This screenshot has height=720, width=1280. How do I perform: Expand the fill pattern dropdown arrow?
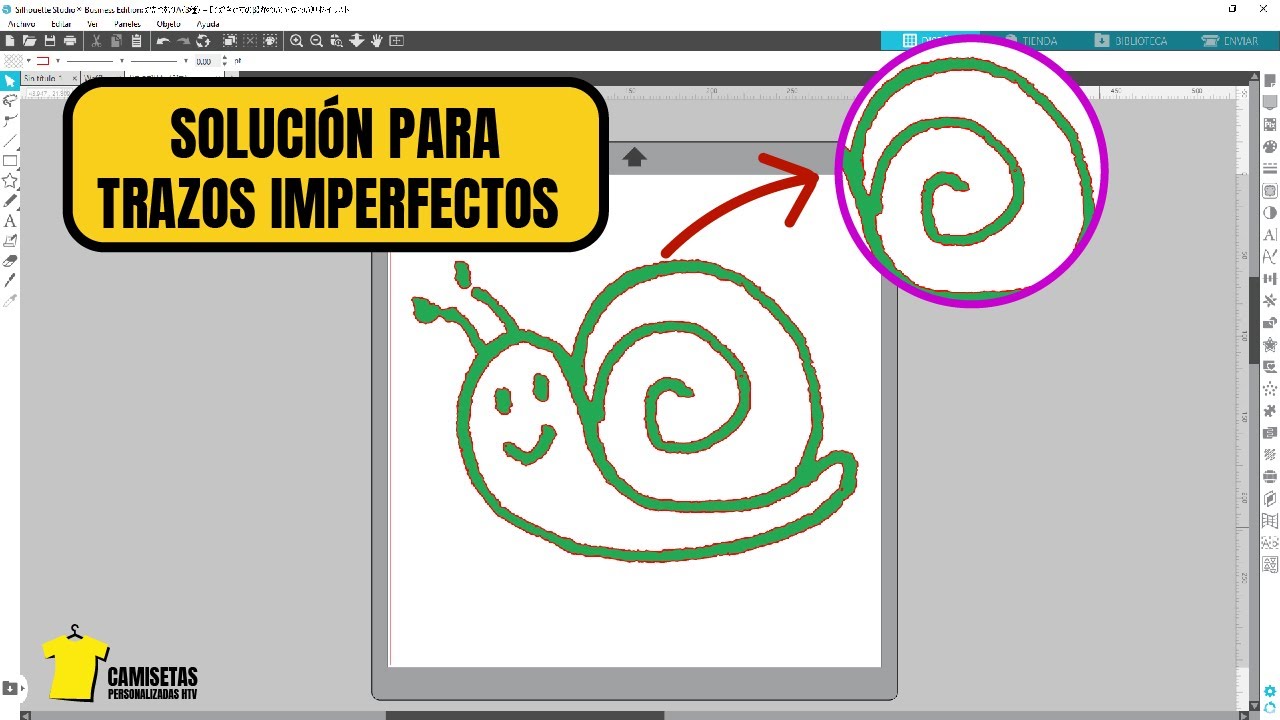(29, 61)
